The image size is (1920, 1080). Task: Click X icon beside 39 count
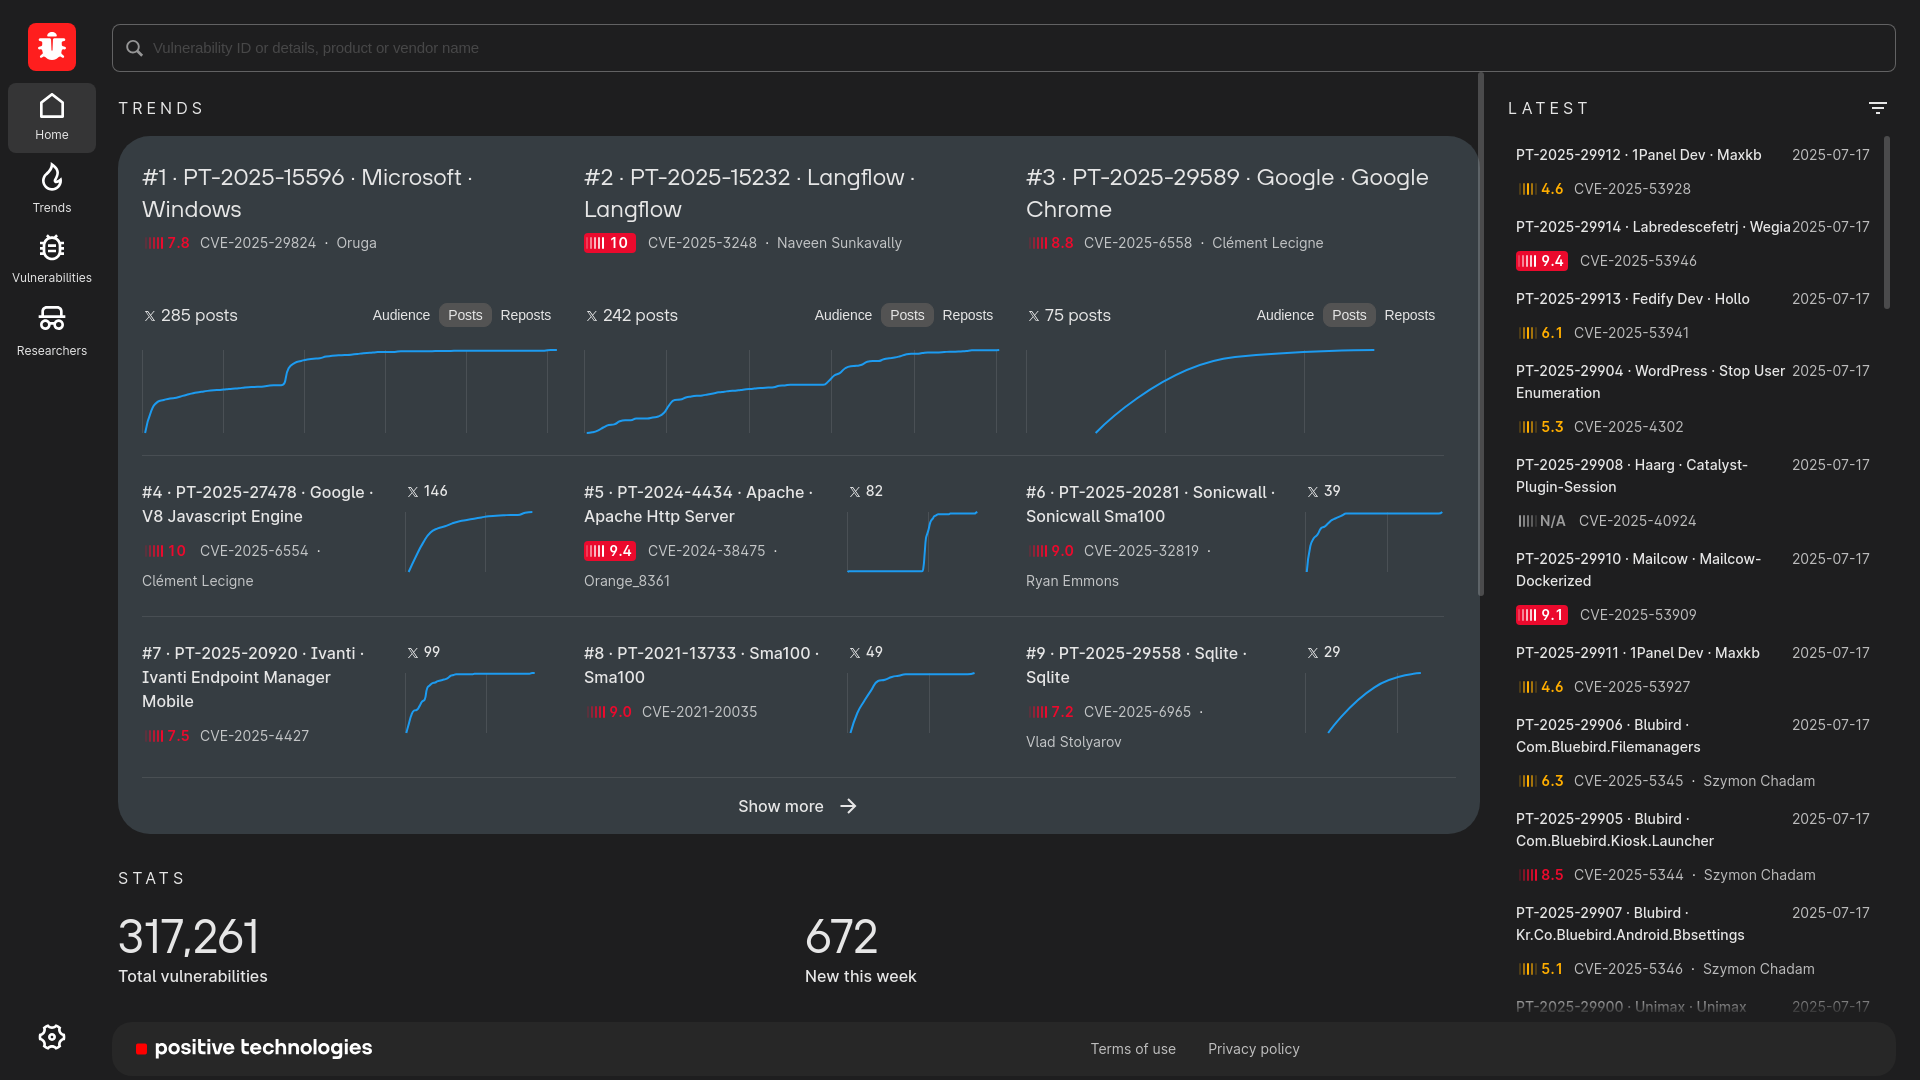point(1313,492)
